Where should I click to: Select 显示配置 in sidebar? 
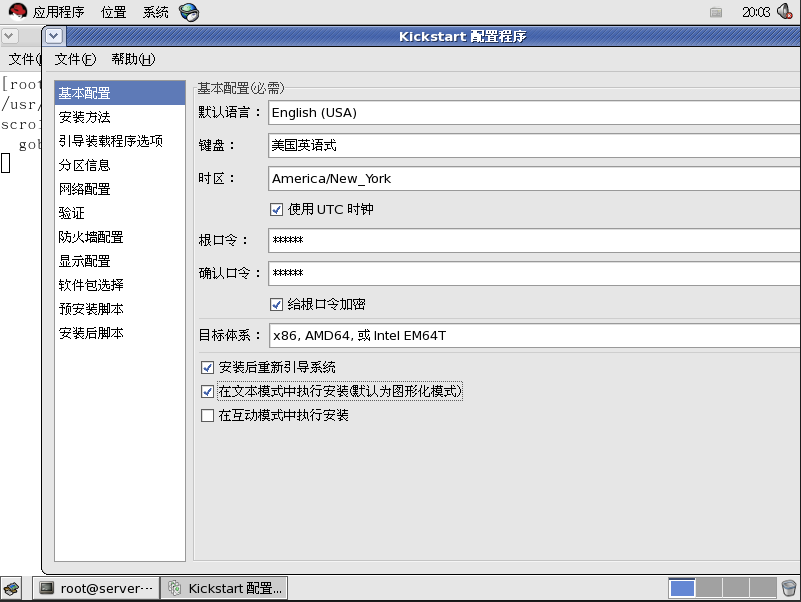(x=120, y=261)
